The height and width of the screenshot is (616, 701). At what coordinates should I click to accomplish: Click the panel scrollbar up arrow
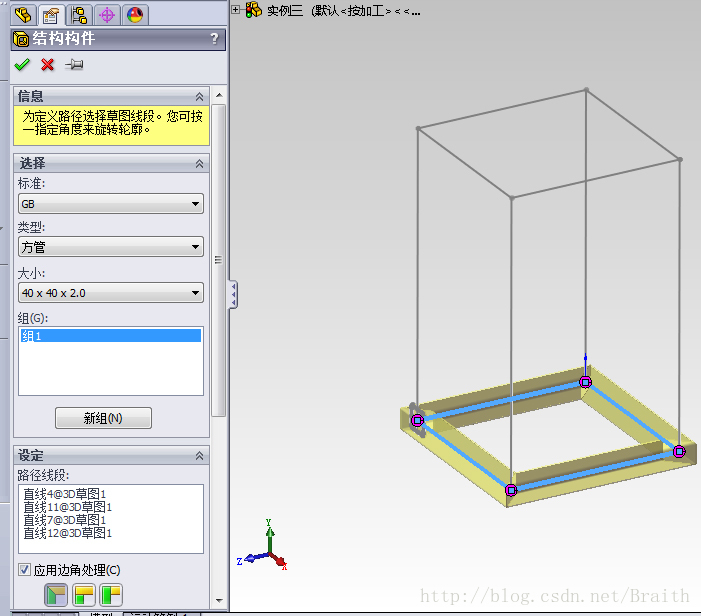click(x=219, y=95)
